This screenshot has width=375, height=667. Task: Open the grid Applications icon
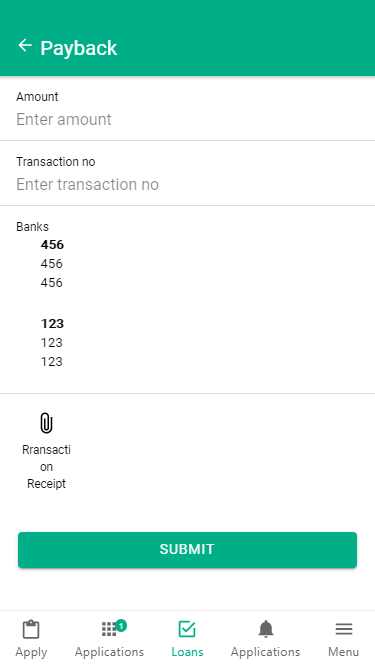tap(109, 629)
